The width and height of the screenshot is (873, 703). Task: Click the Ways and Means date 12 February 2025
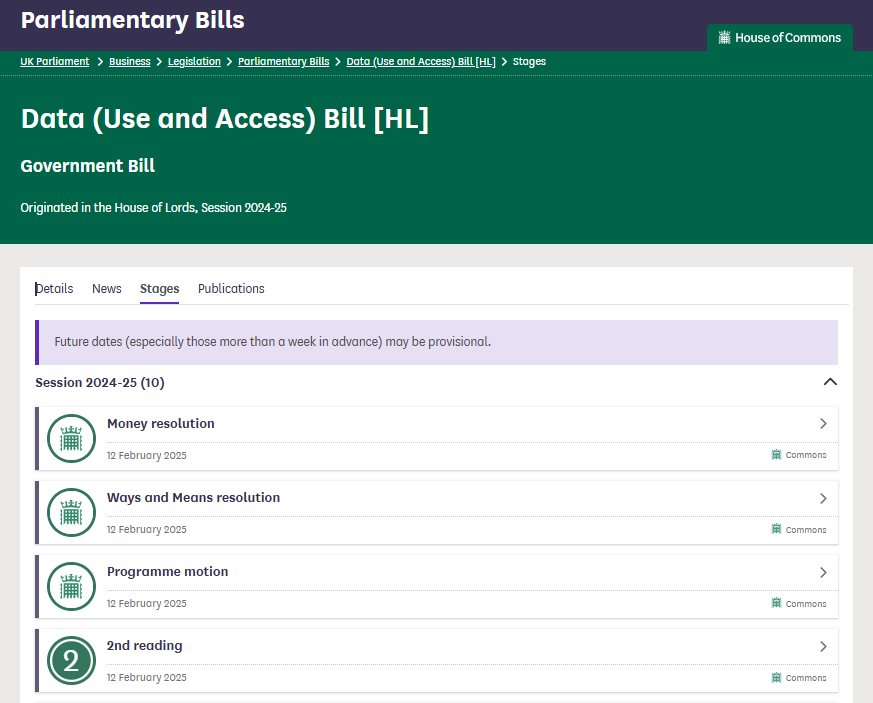146,529
